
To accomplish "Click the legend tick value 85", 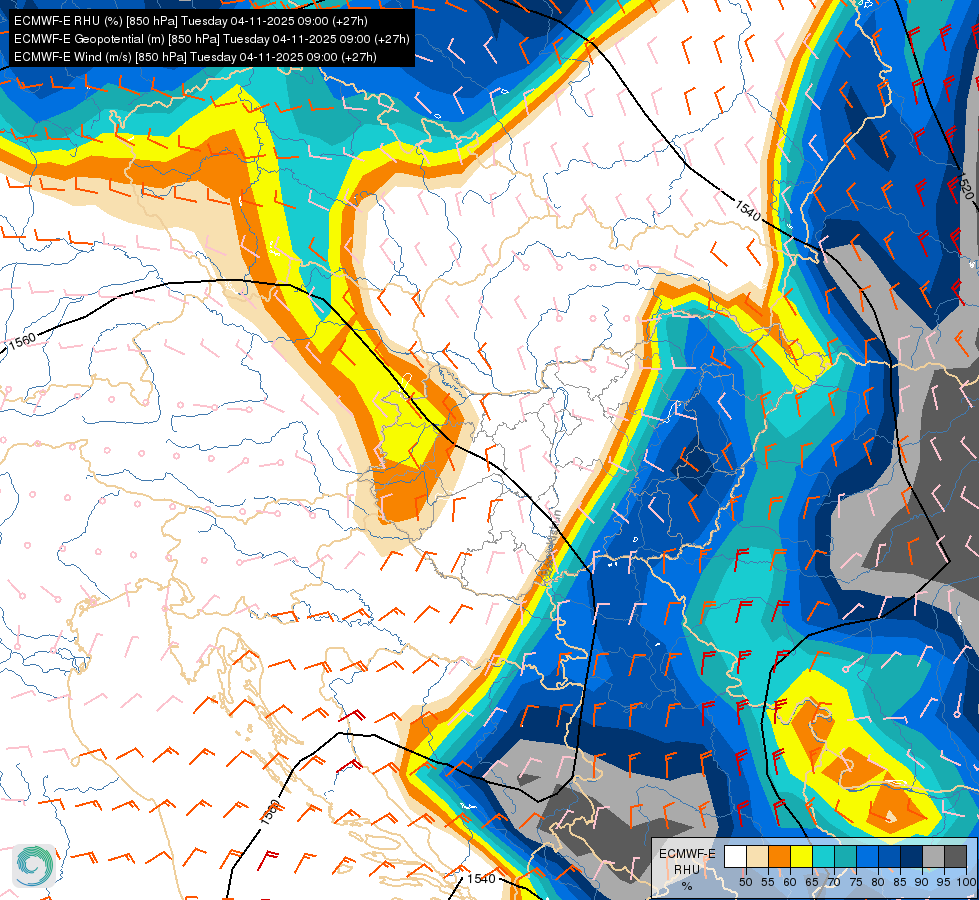I will pos(900,882).
